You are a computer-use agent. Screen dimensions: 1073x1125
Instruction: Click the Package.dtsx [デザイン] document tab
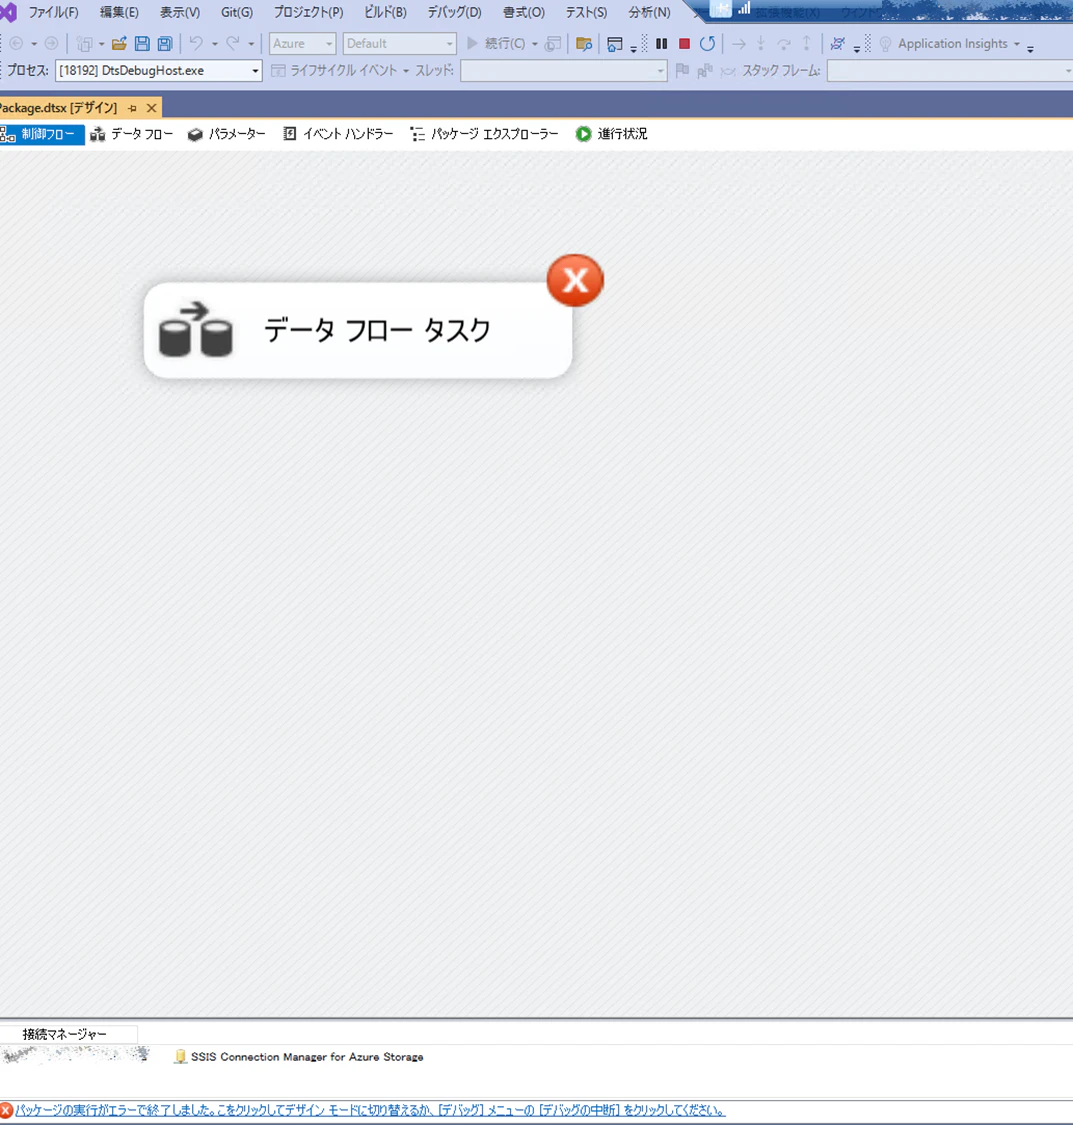(59, 108)
